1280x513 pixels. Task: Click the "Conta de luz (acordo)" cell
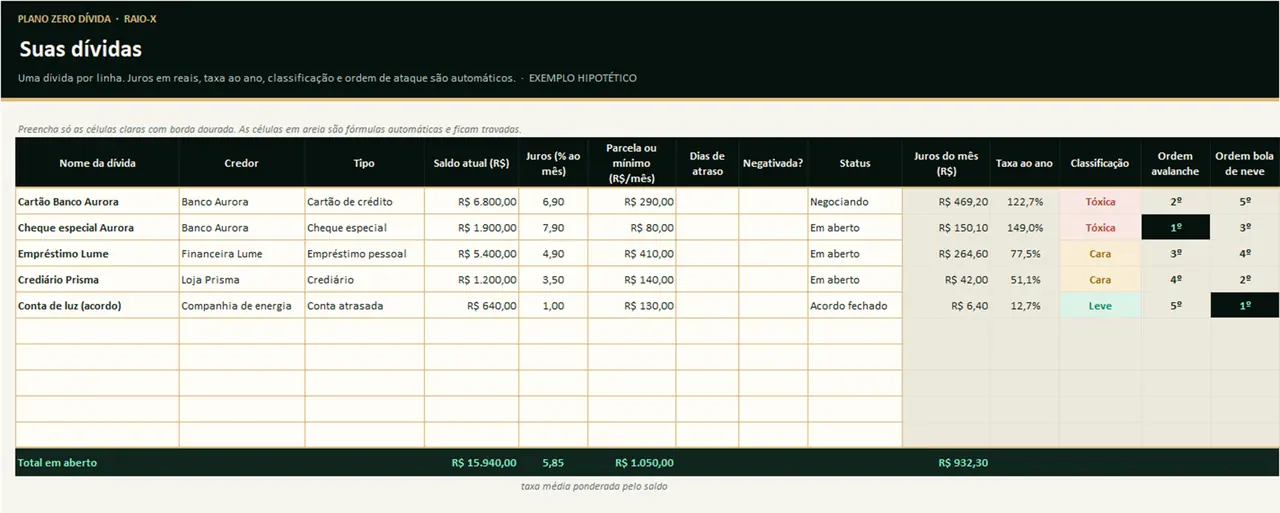point(97,305)
